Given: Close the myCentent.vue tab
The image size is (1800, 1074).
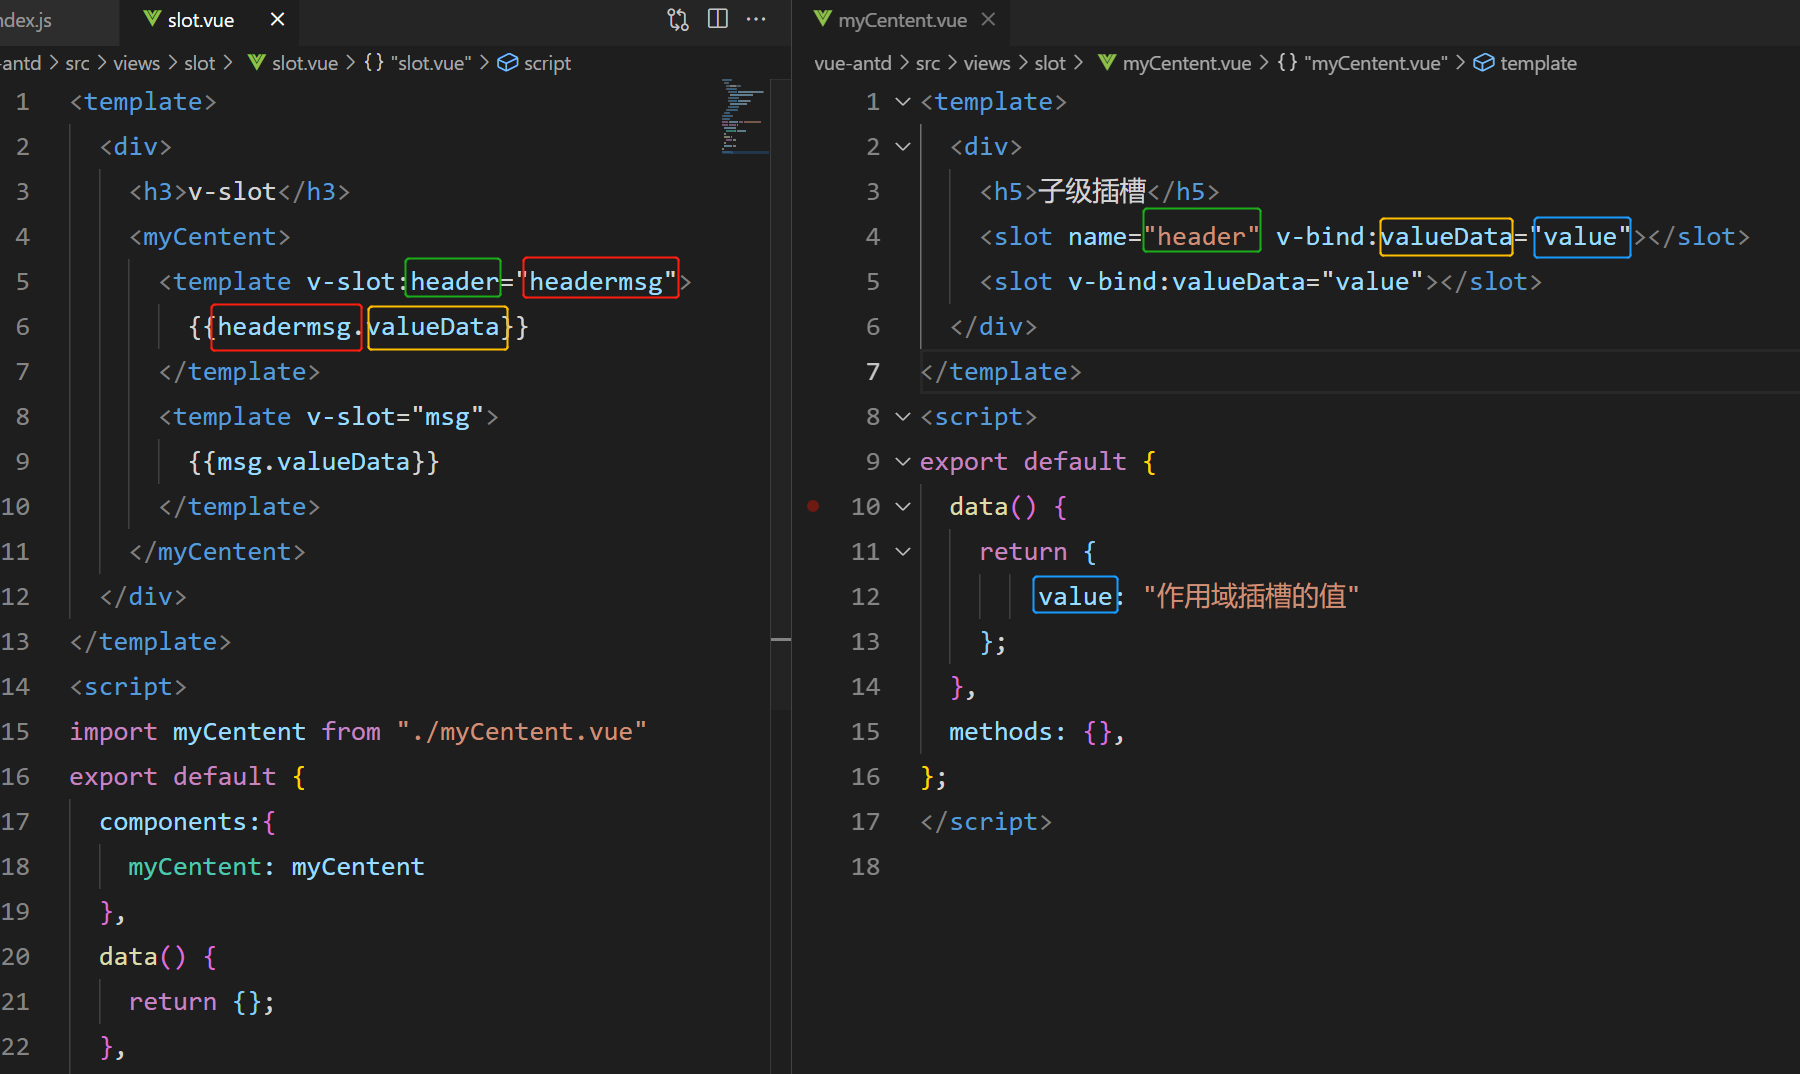Looking at the screenshot, I should [988, 19].
